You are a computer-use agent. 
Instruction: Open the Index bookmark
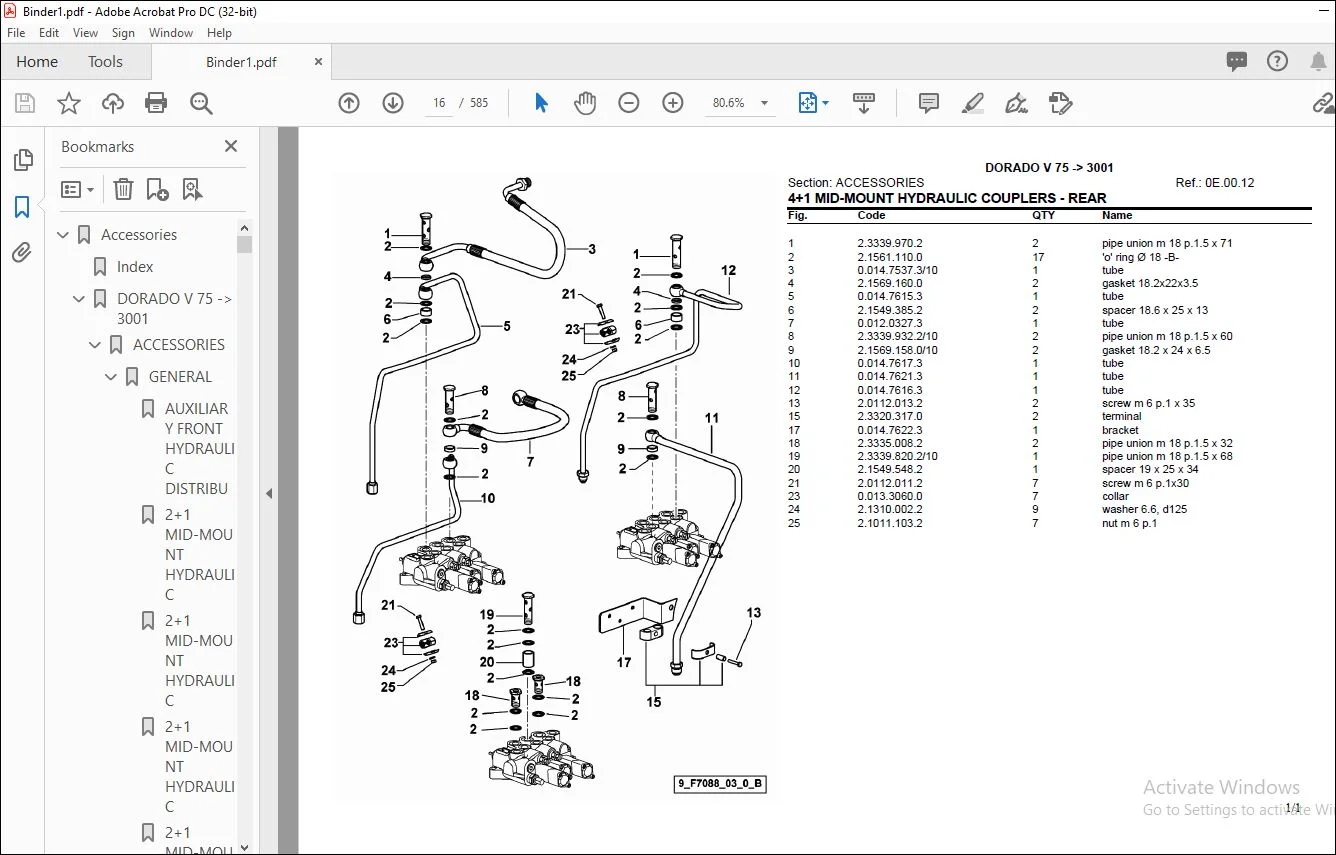tap(135, 267)
